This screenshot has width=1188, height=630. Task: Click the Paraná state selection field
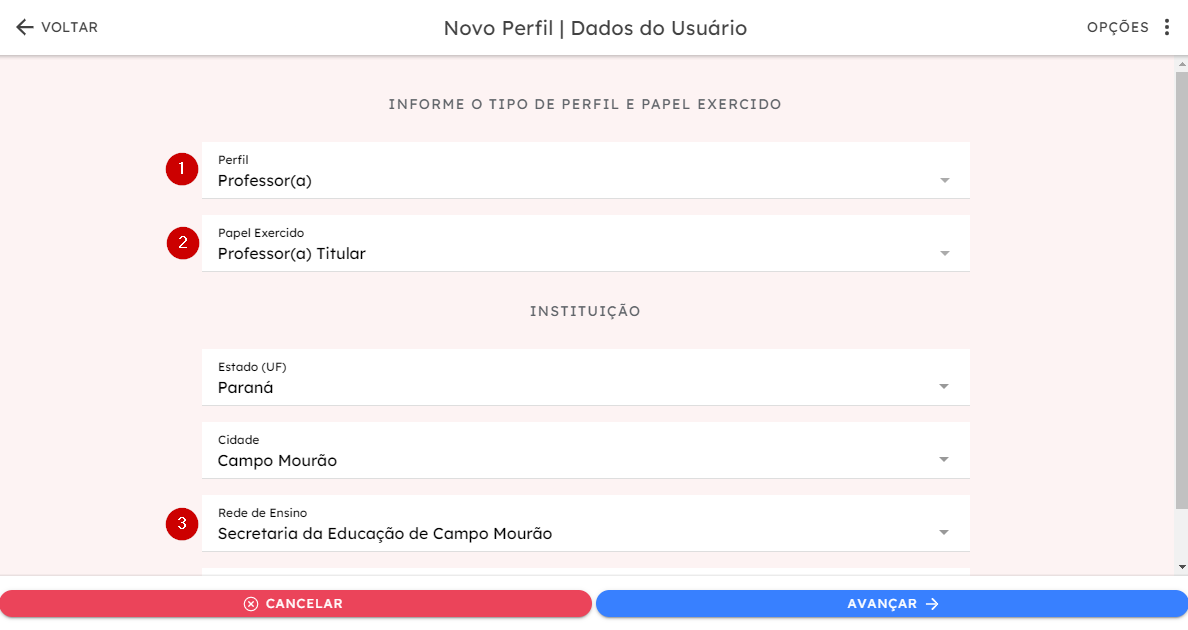pos(586,377)
